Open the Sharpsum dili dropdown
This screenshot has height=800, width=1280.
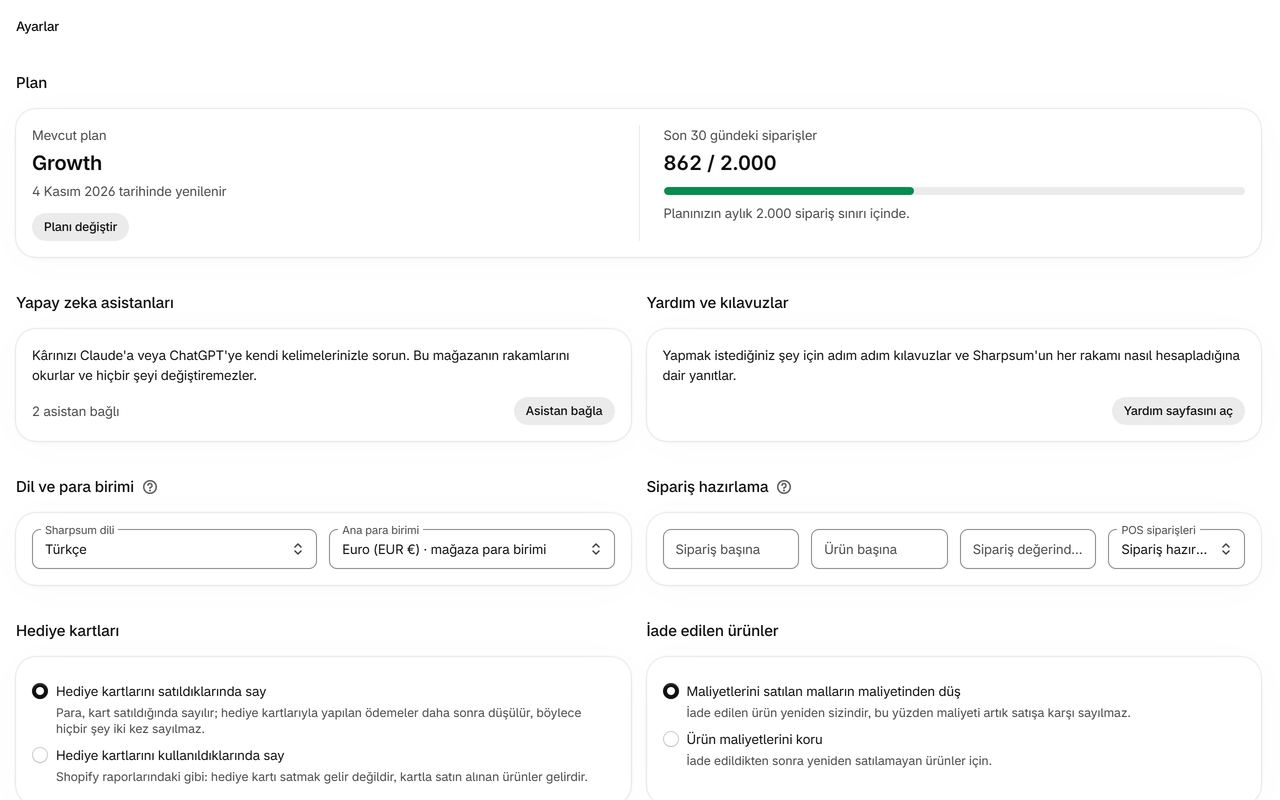point(174,549)
